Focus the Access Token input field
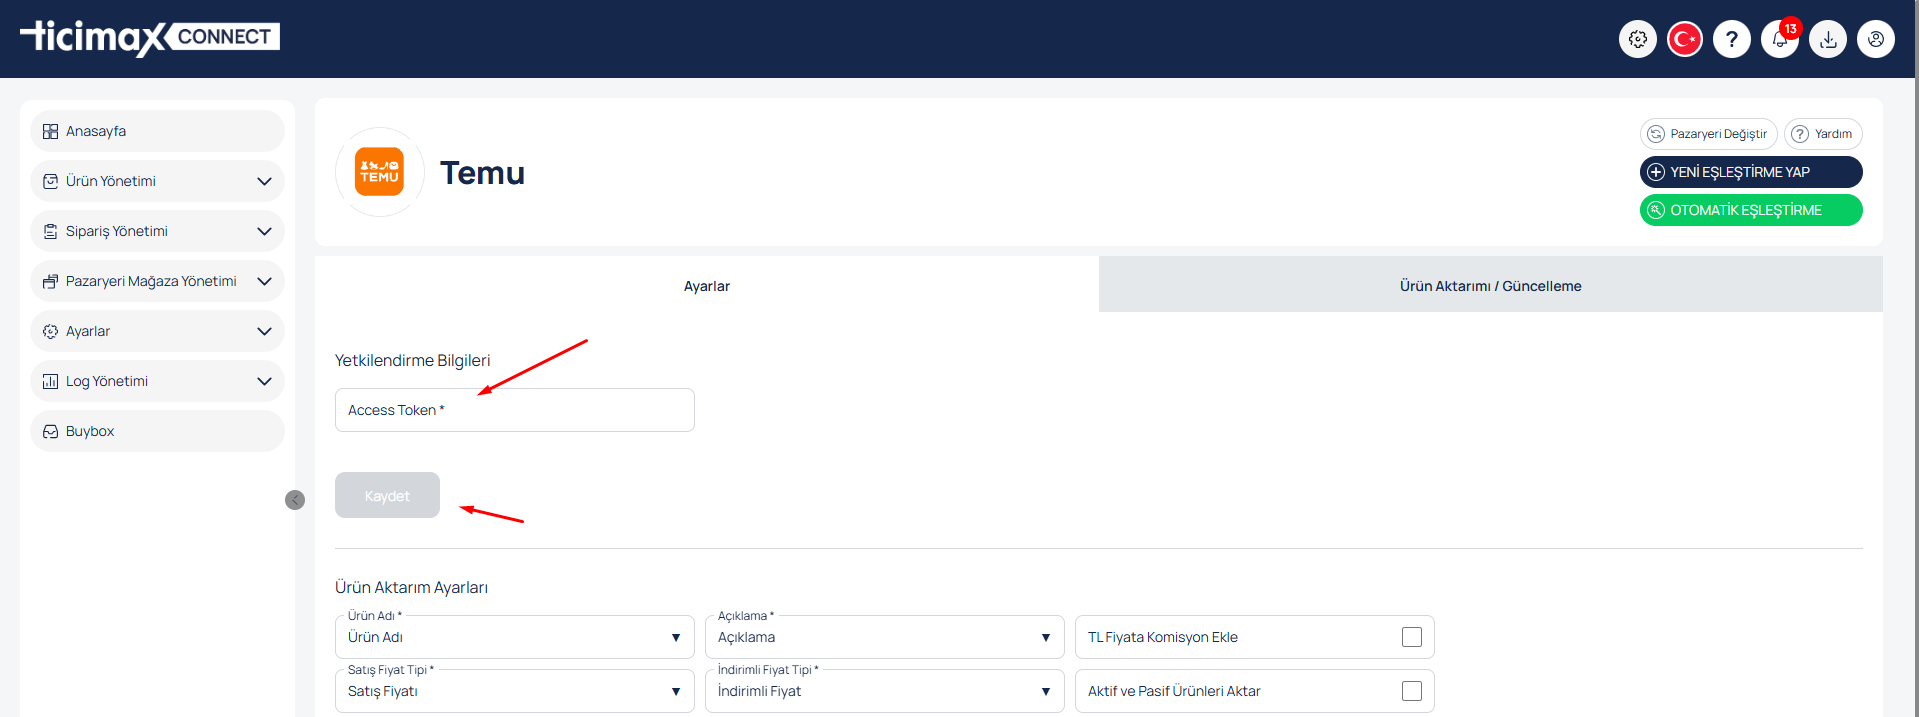1919x717 pixels. pyautogui.click(x=514, y=410)
